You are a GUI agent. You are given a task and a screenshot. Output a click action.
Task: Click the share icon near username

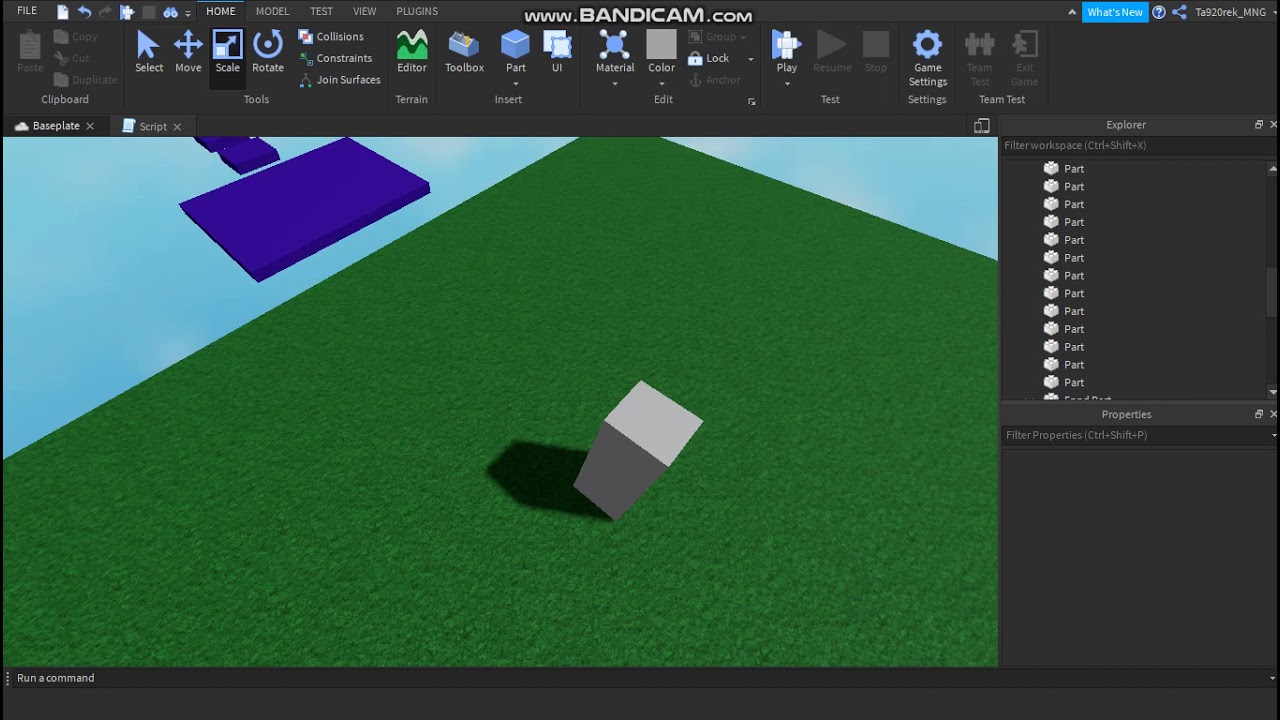pos(1179,12)
